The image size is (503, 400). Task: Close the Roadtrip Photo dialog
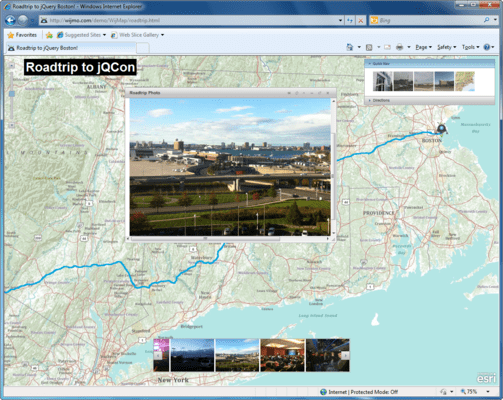(327, 93)
